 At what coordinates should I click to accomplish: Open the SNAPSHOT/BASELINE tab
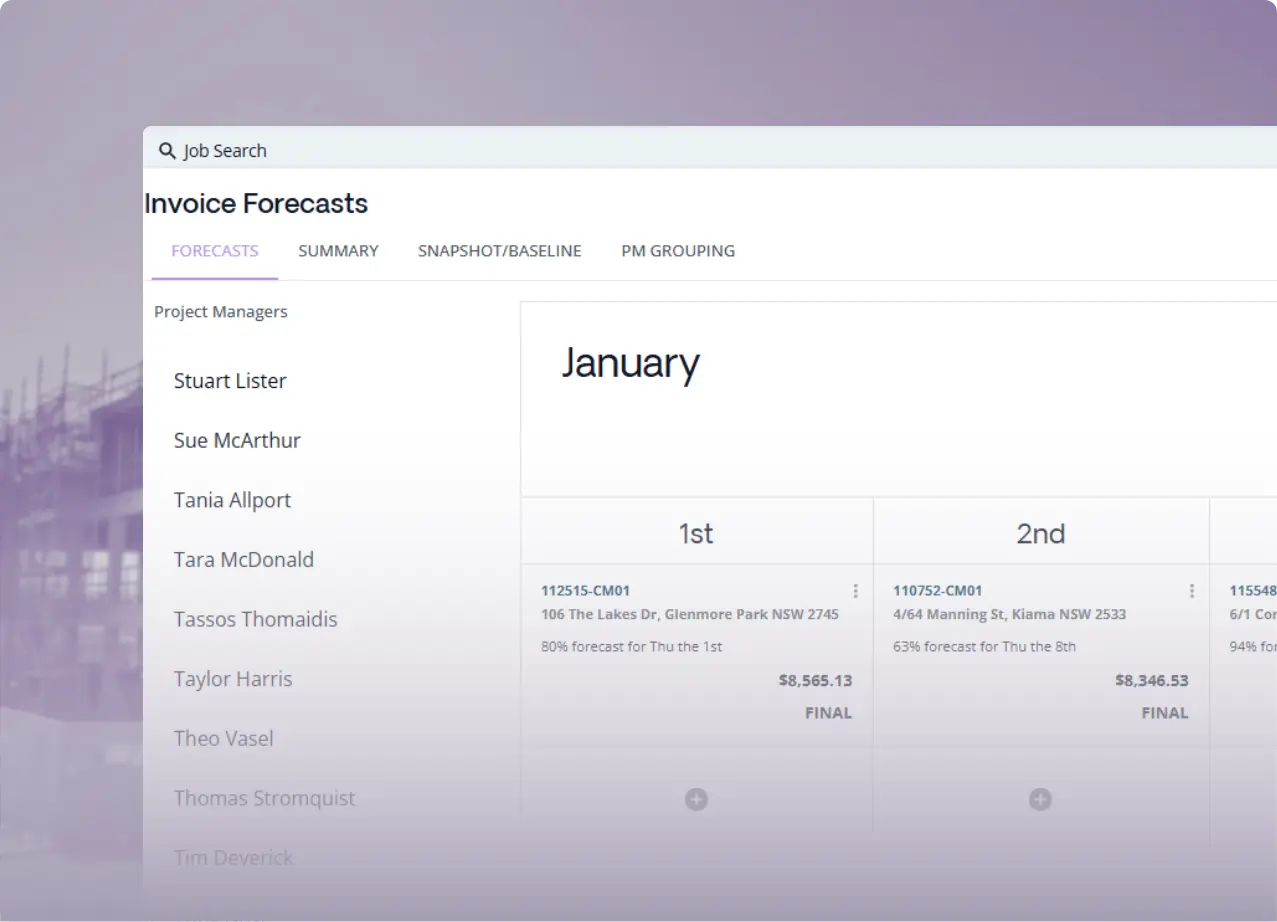click(500, 251)
